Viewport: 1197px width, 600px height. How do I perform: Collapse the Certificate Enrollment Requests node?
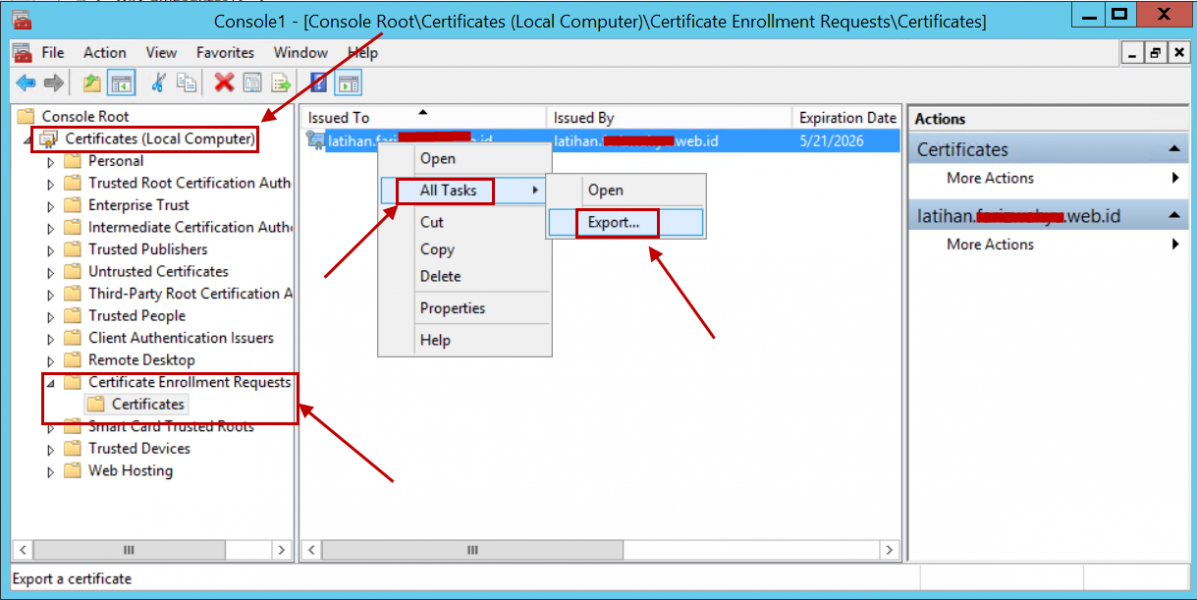[51, 382]
